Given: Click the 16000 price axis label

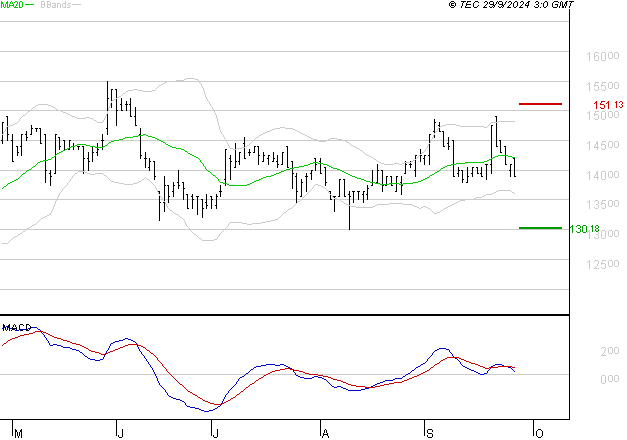Looking at the screenshot, I should [x=603, y=56].
